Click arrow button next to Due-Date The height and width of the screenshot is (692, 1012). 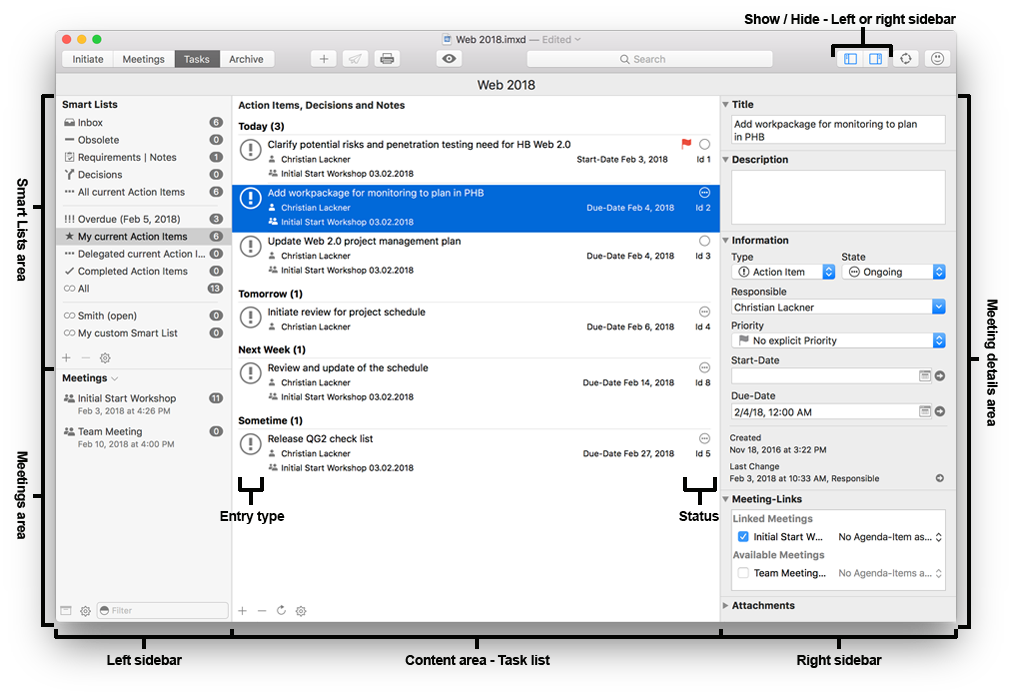[x=940, y=411]
